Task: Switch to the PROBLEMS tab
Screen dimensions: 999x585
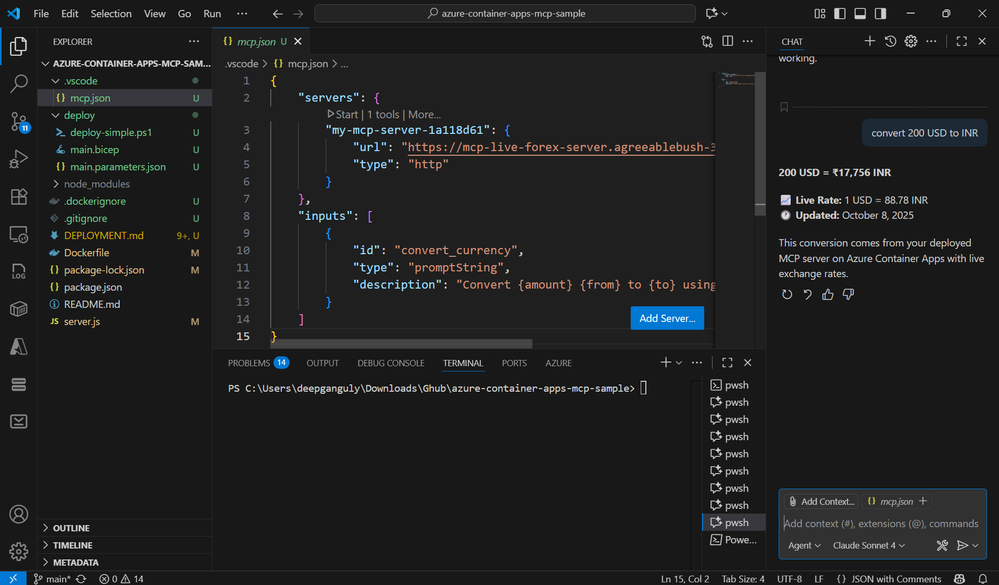Action: [250, 363]
